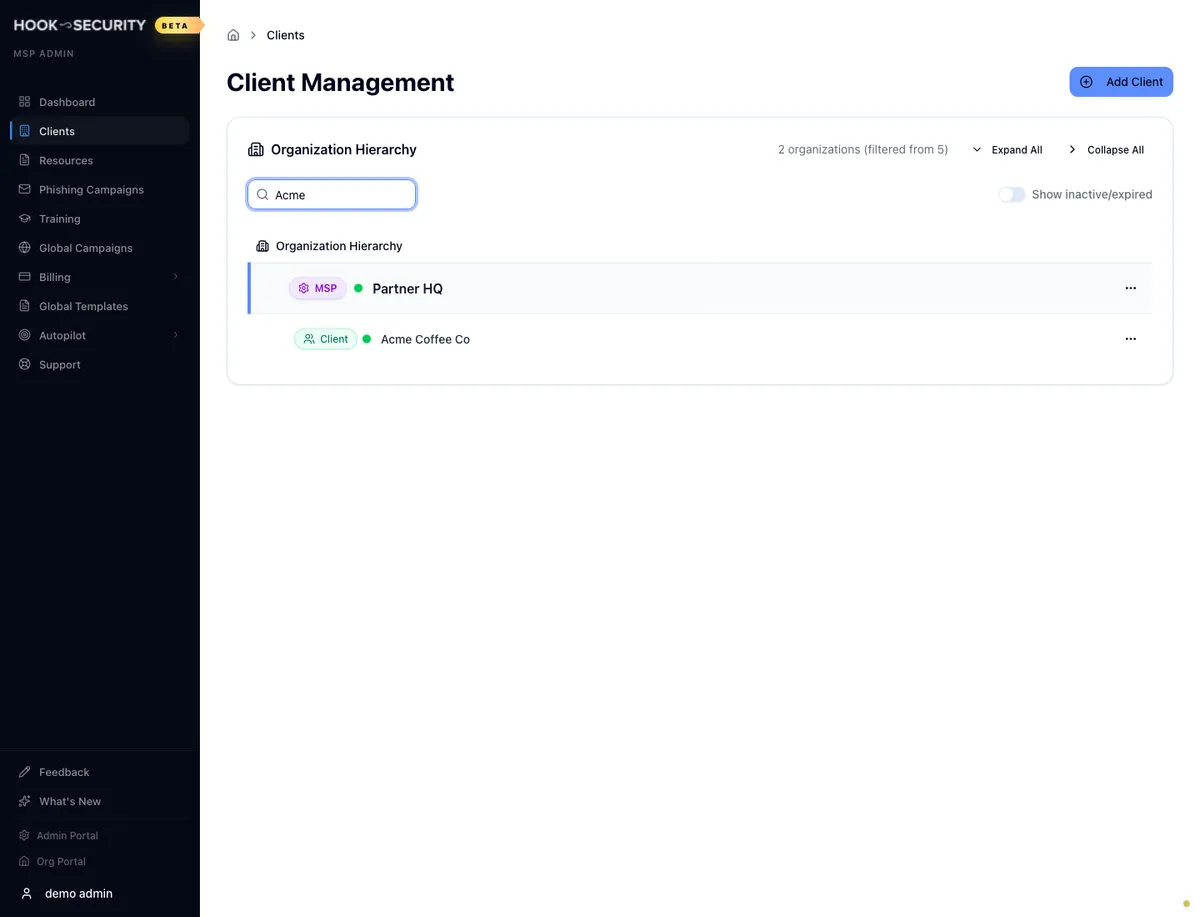
Task: Click the people icon in the Client badge
Action: [x=309, y=339]
